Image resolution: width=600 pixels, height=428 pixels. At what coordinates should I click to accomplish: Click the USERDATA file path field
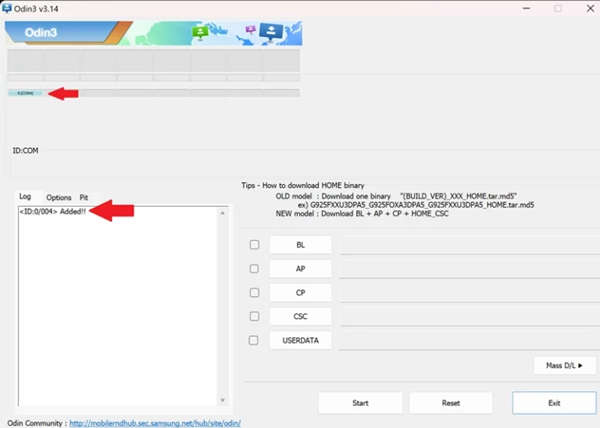point(470,340)
